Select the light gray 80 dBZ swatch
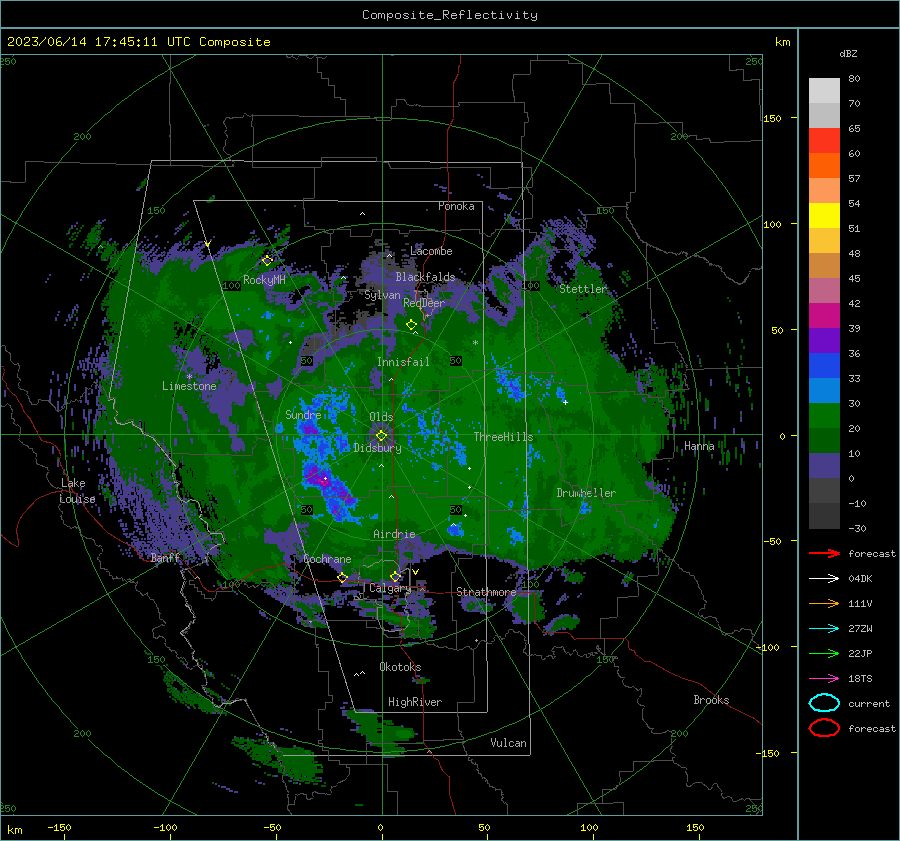The height and width of the screenshot is (841, 900). [824, 91]
